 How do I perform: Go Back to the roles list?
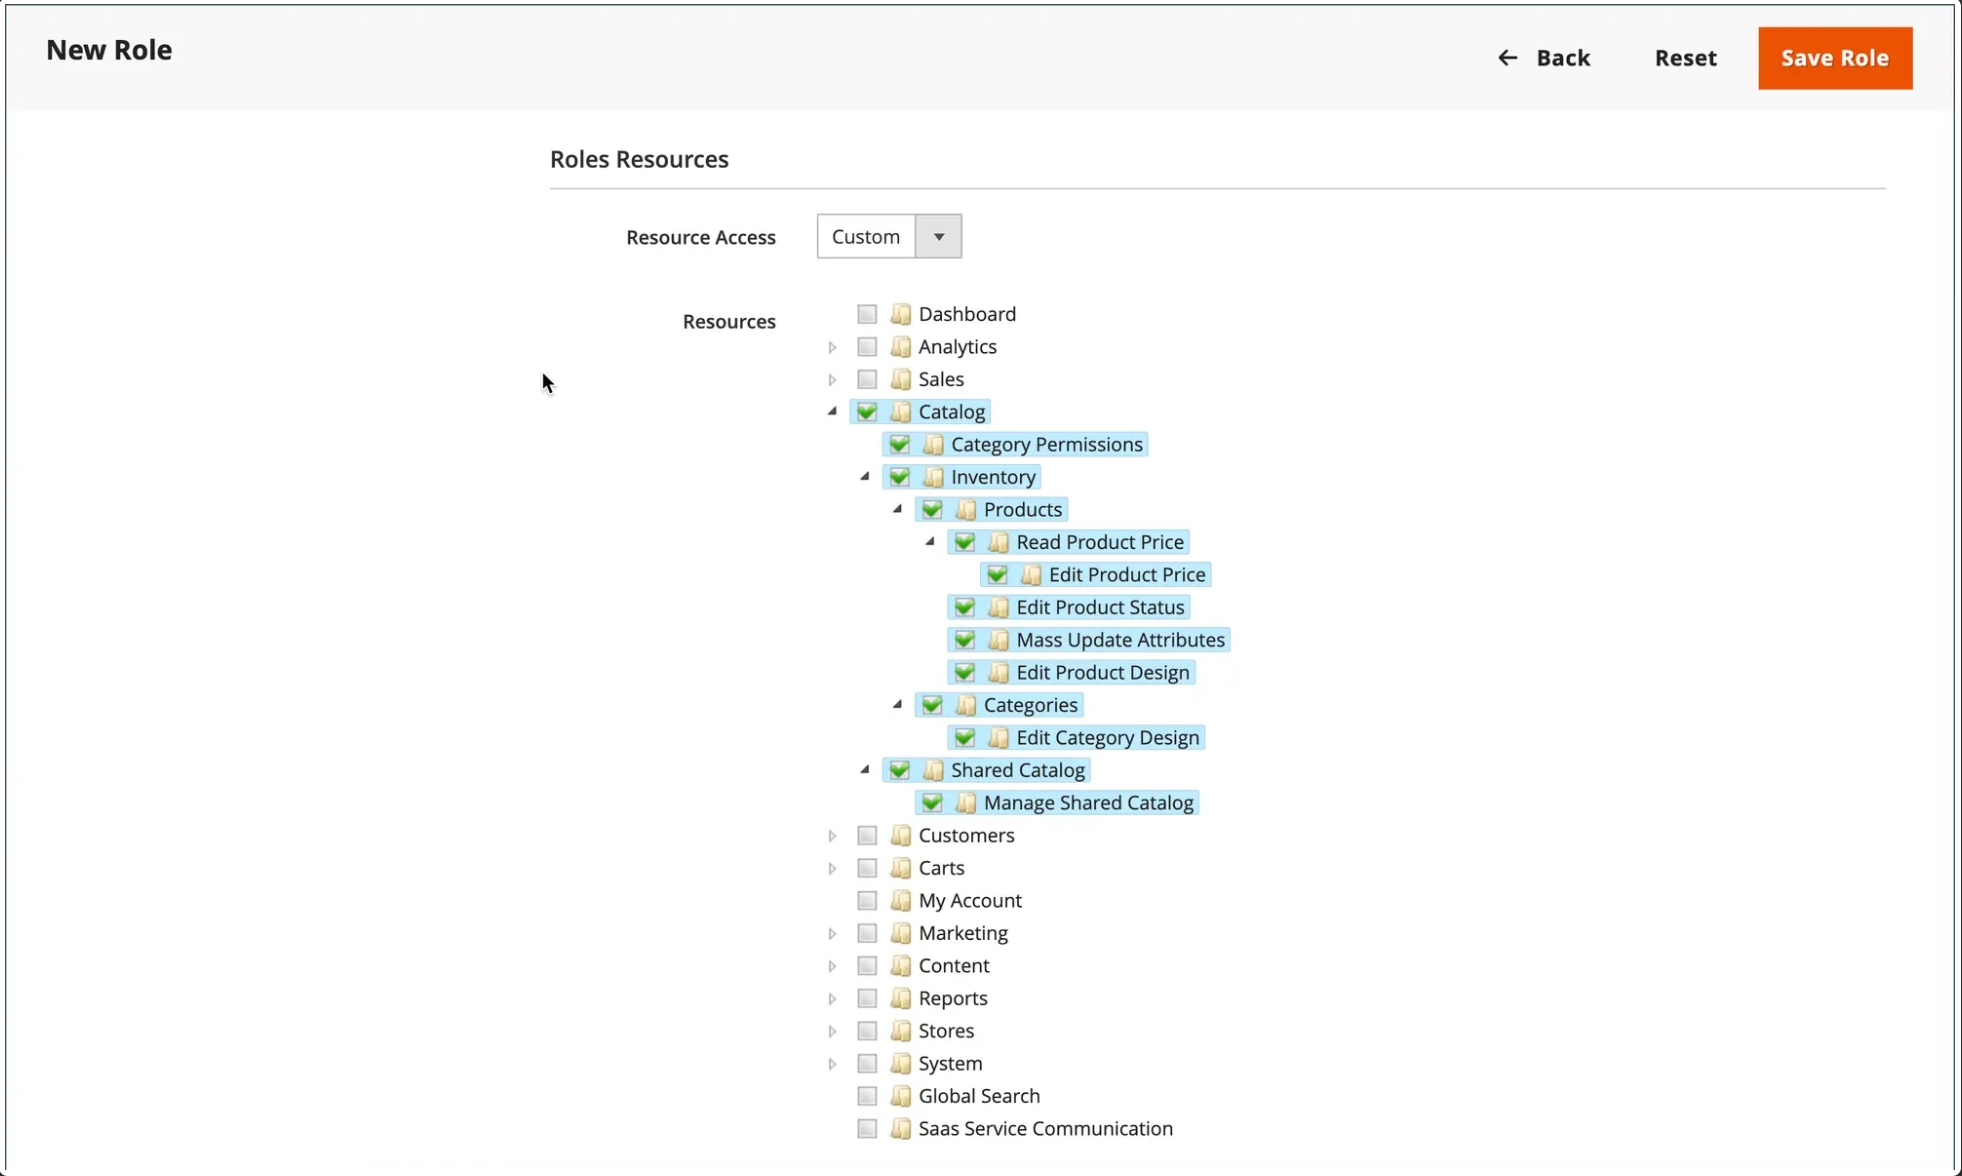[x=1544, y=58]
